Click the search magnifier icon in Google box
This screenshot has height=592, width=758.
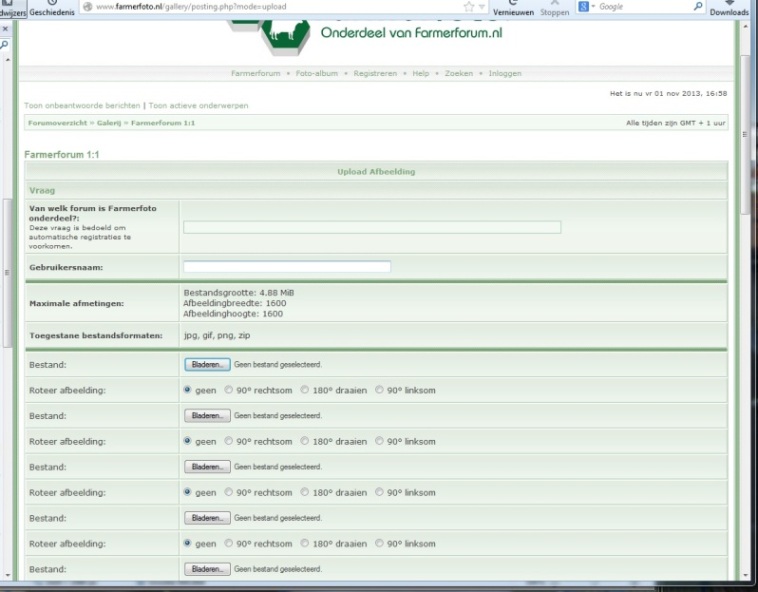click(698, 7)
